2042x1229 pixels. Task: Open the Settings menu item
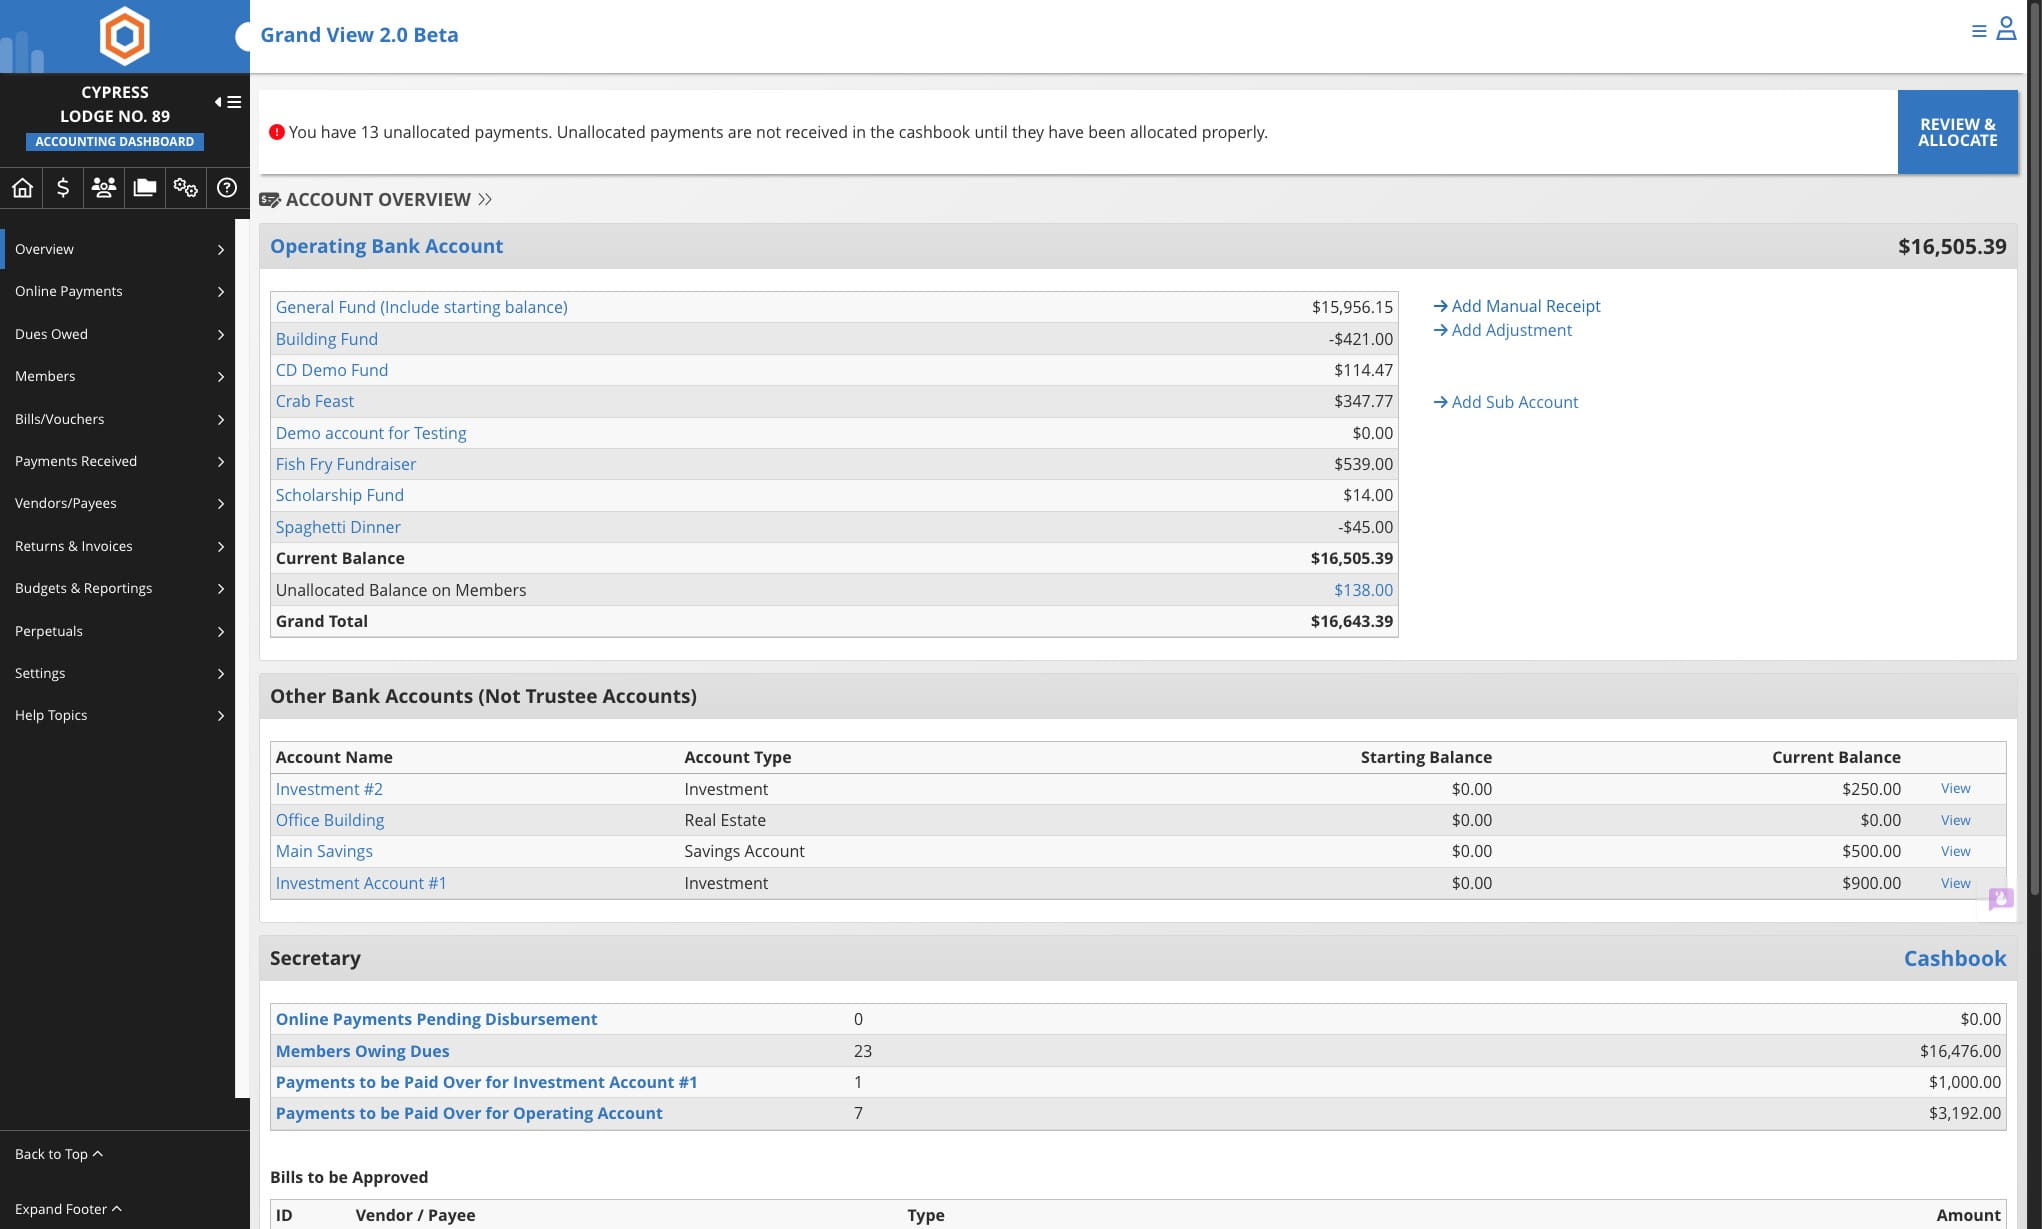pos(118,673)
